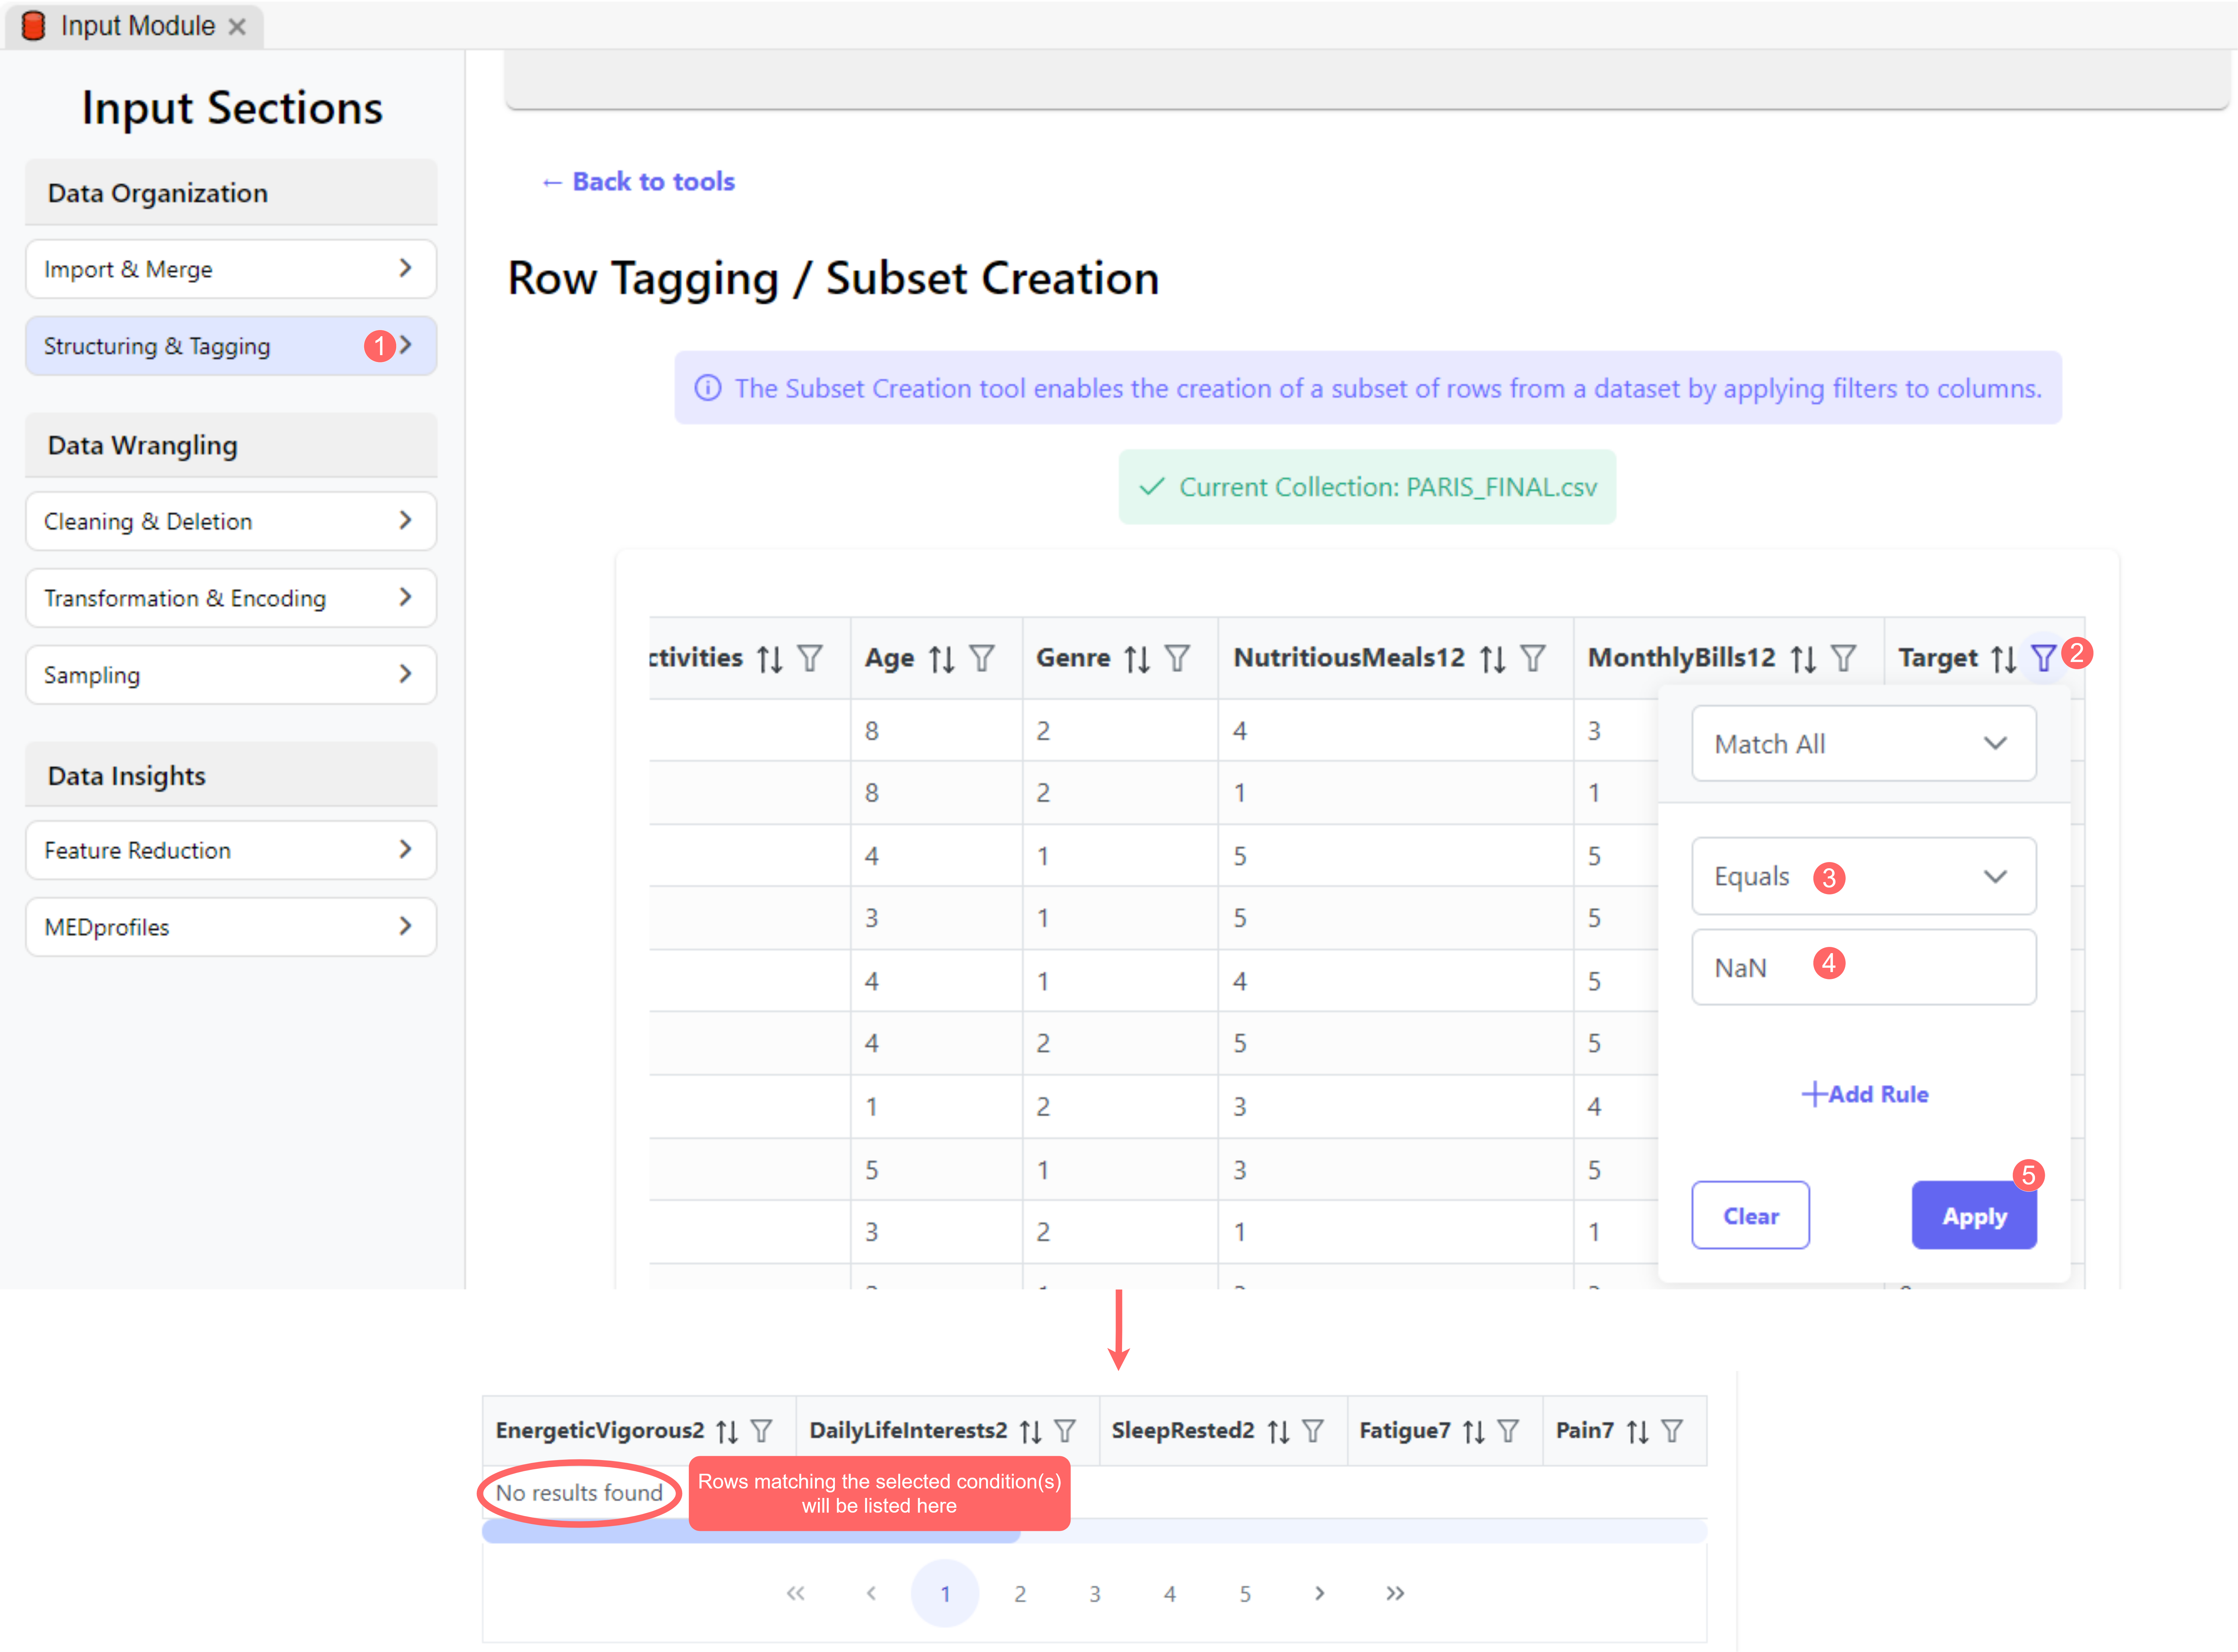Screen dimensions: 2238x1652
Task: Click the Fatigue7 column filter icon
Action: (x=1508, y=1431)
